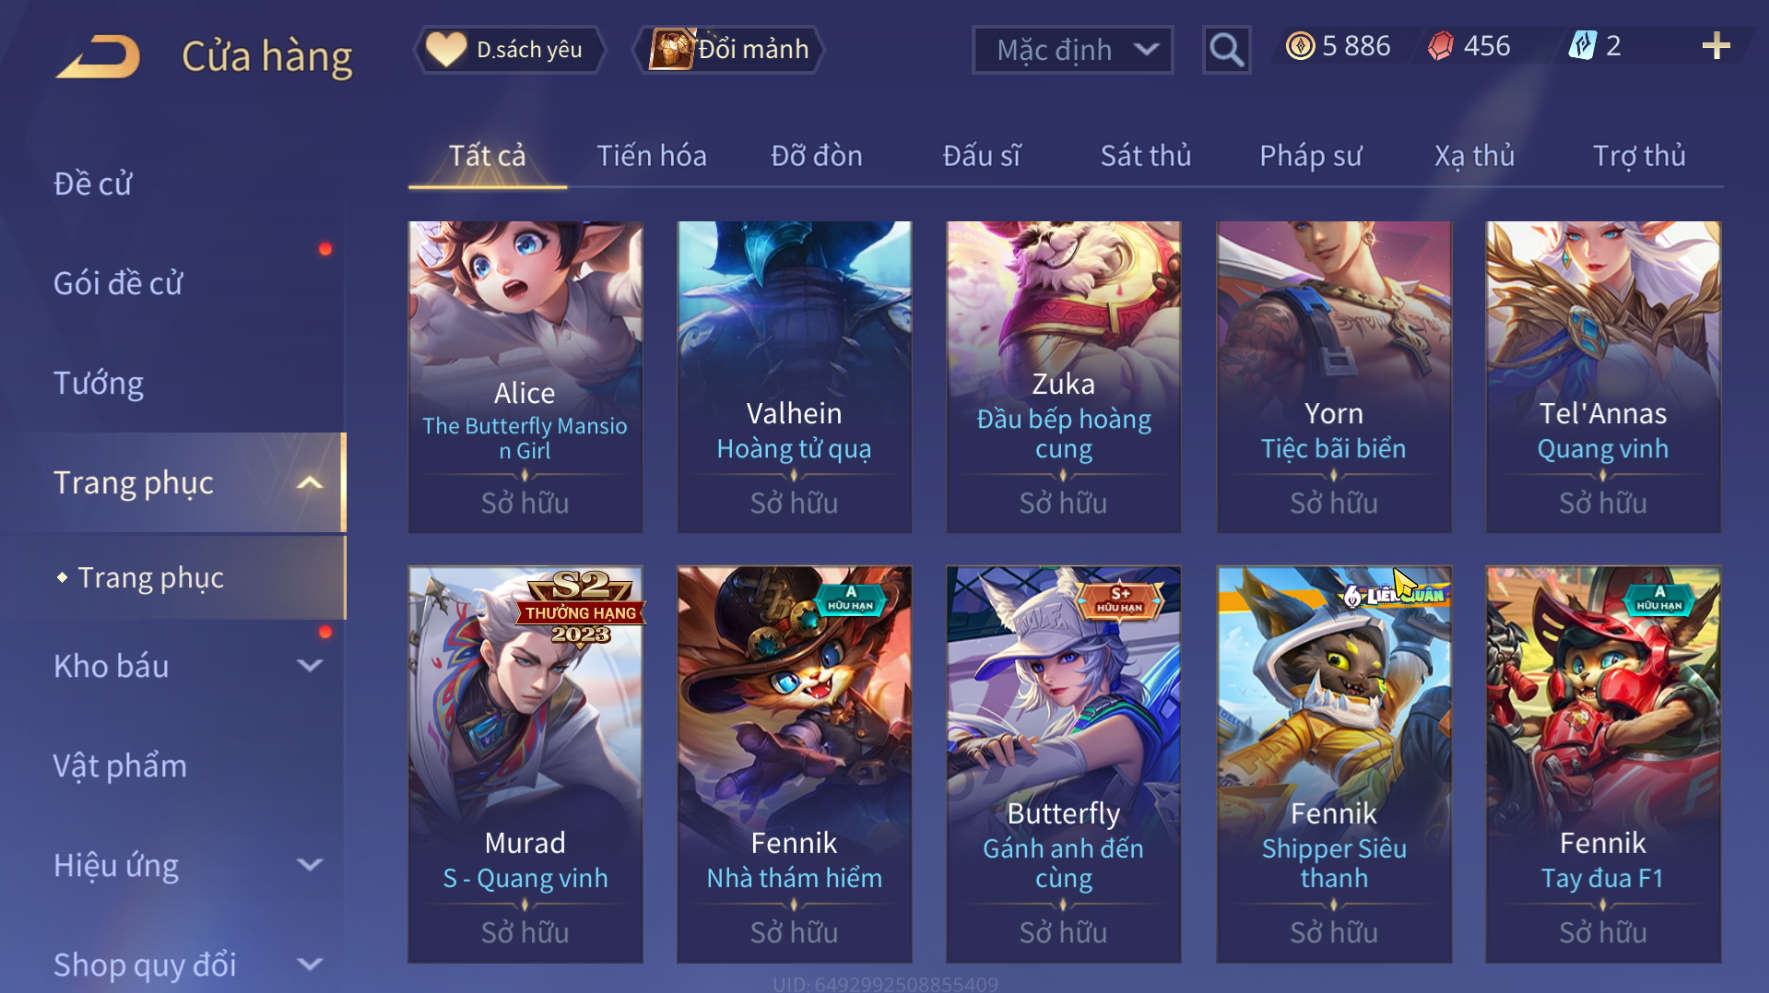Expand the Shop quy đổi section
1769x993 pixels.
pyautogui.click(x=310, y=964)
